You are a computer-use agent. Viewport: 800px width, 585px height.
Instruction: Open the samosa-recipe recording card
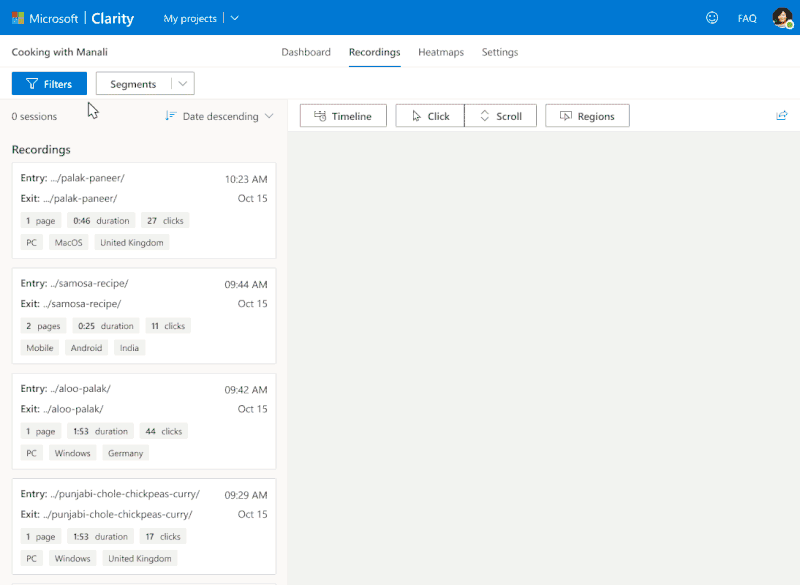[x=144, y=316]
